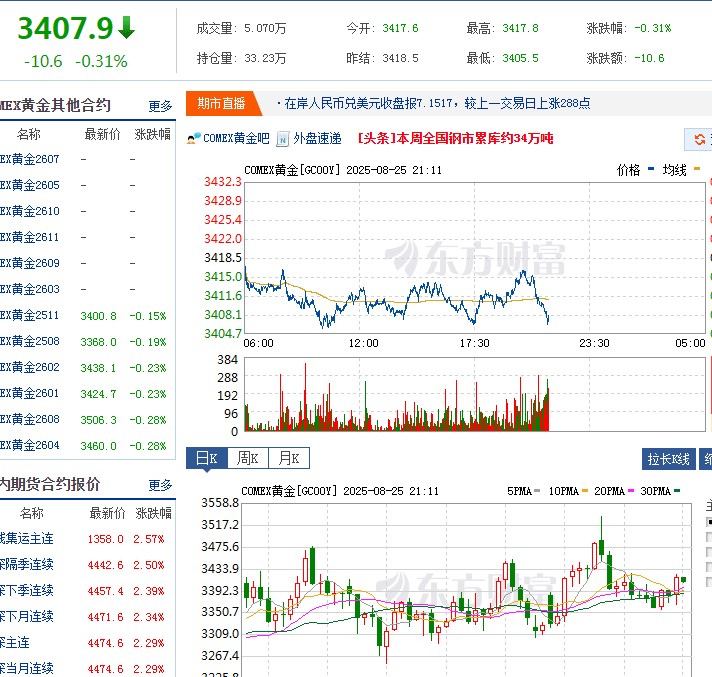The image size is (712, 677).
Task: Click latest price 3460.0
Action: click(99, 446)
